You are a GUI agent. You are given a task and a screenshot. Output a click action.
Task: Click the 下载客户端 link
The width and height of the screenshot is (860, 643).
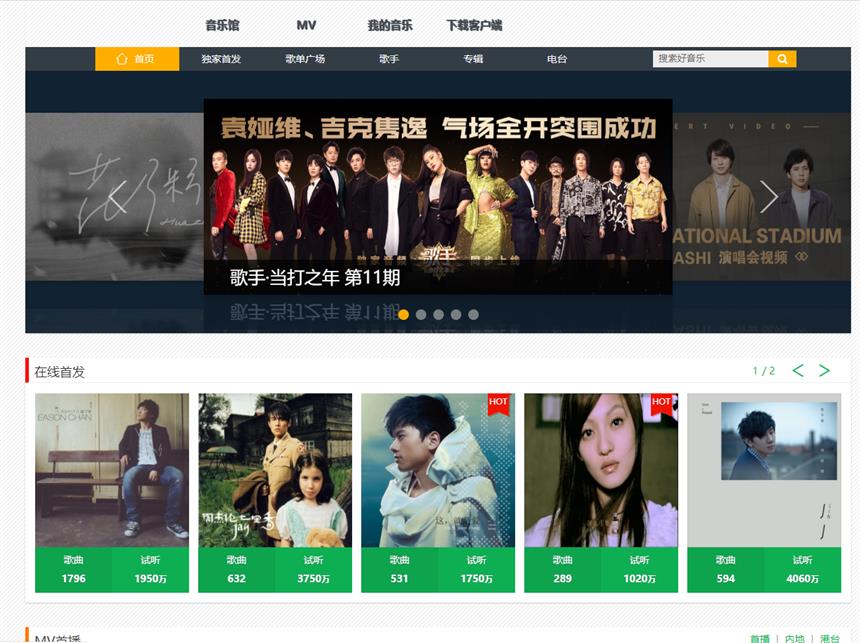(x=474, y=25)
